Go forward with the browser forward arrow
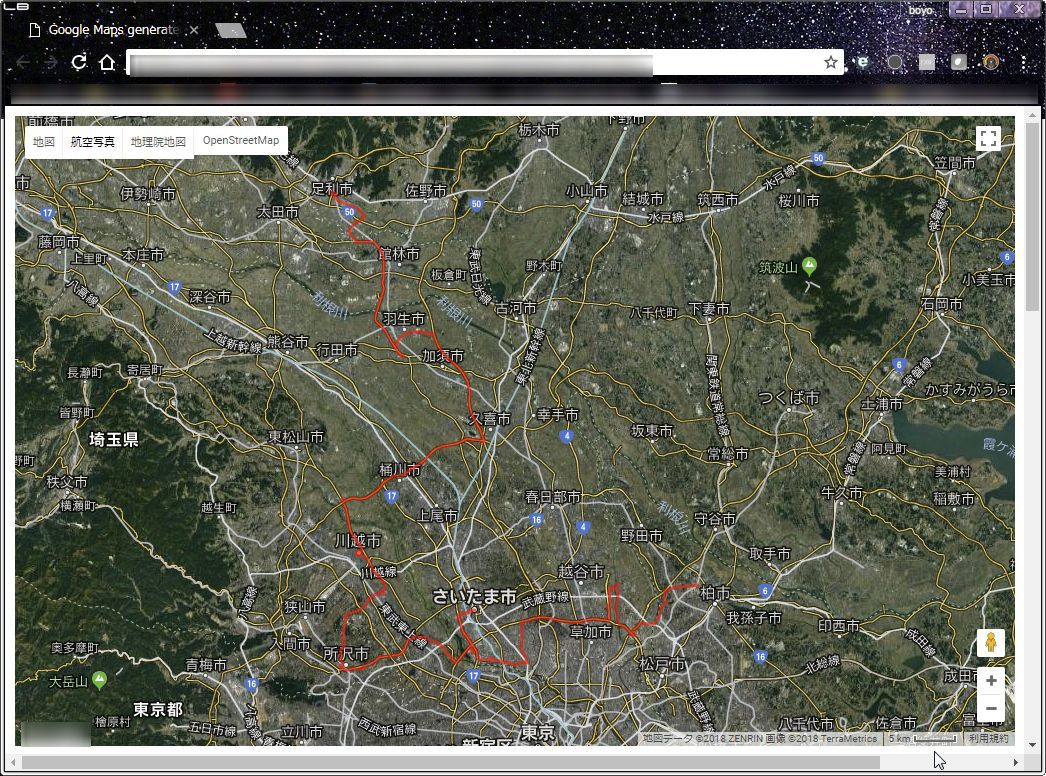The height and width of the screenshot is (776, 1046). tap(51, 63)
